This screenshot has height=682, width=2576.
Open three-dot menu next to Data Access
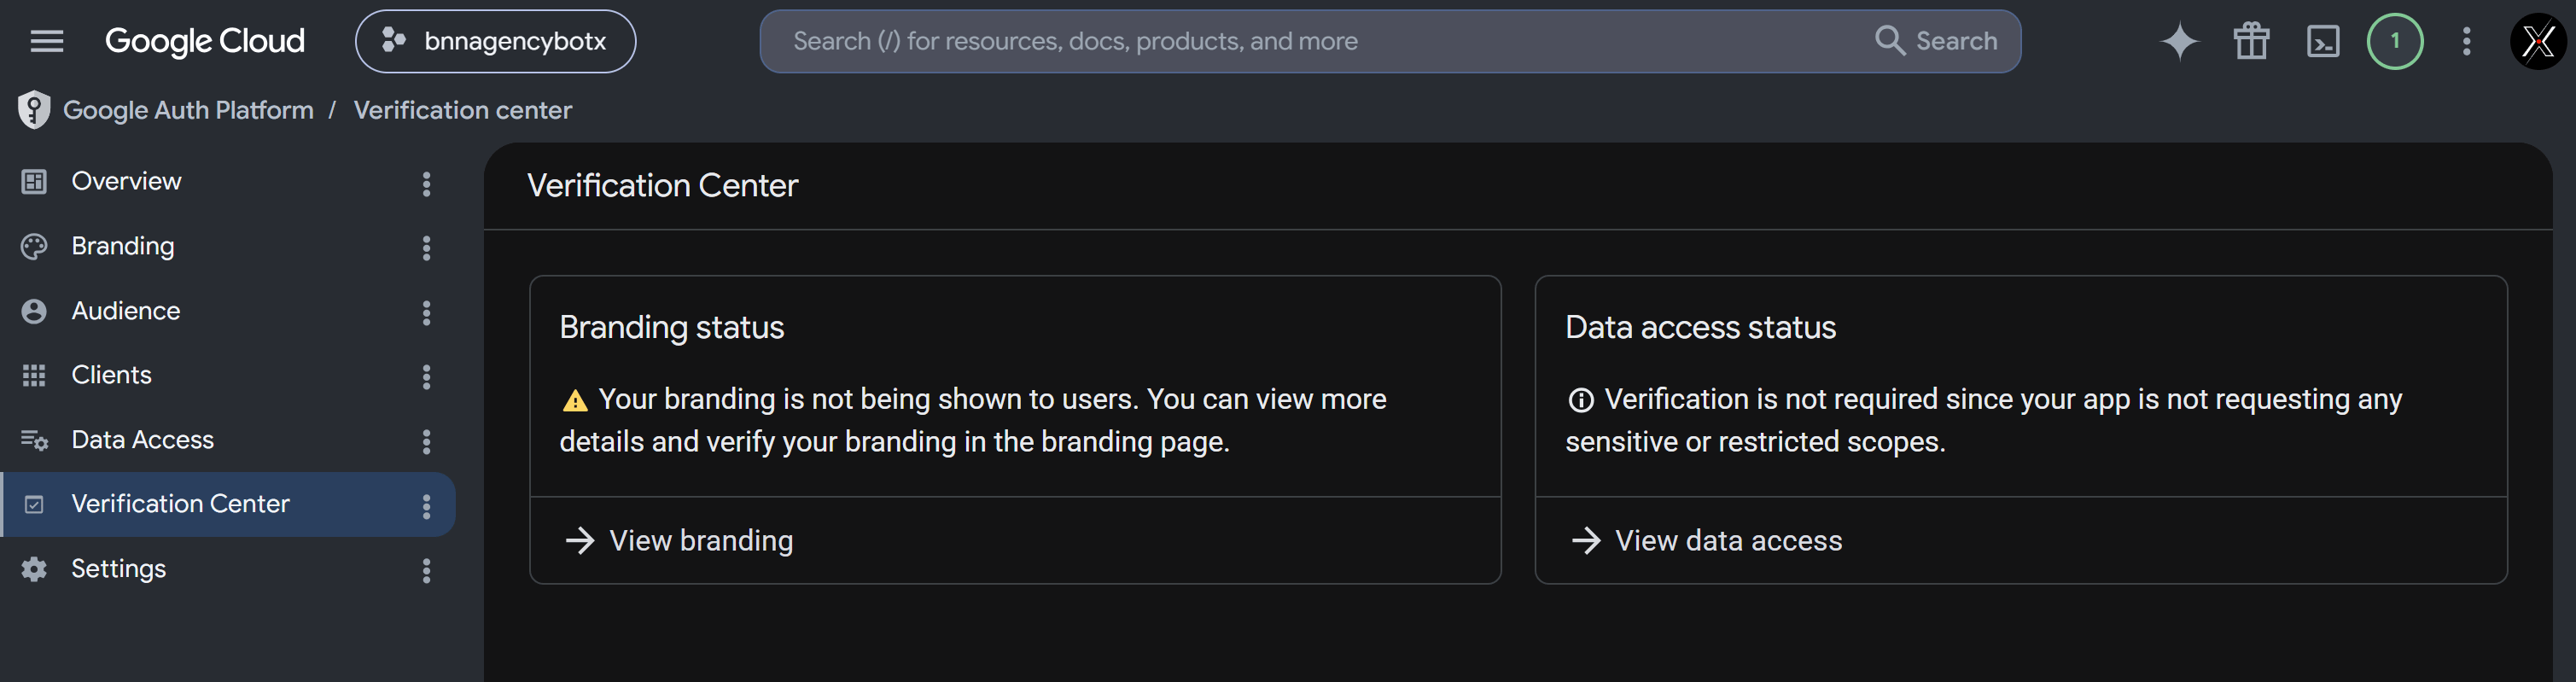click(426, 442)
